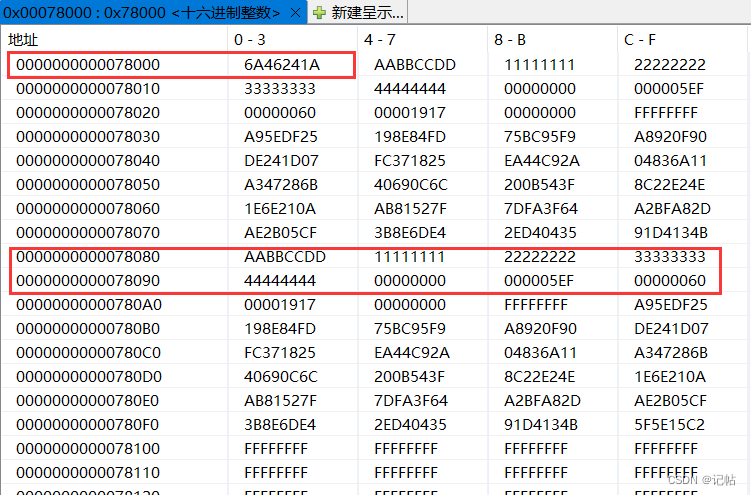The height and width of the screenshot is (495, 751).
Task: Select A347286B in row 078050
Action: tap(281, 184)
